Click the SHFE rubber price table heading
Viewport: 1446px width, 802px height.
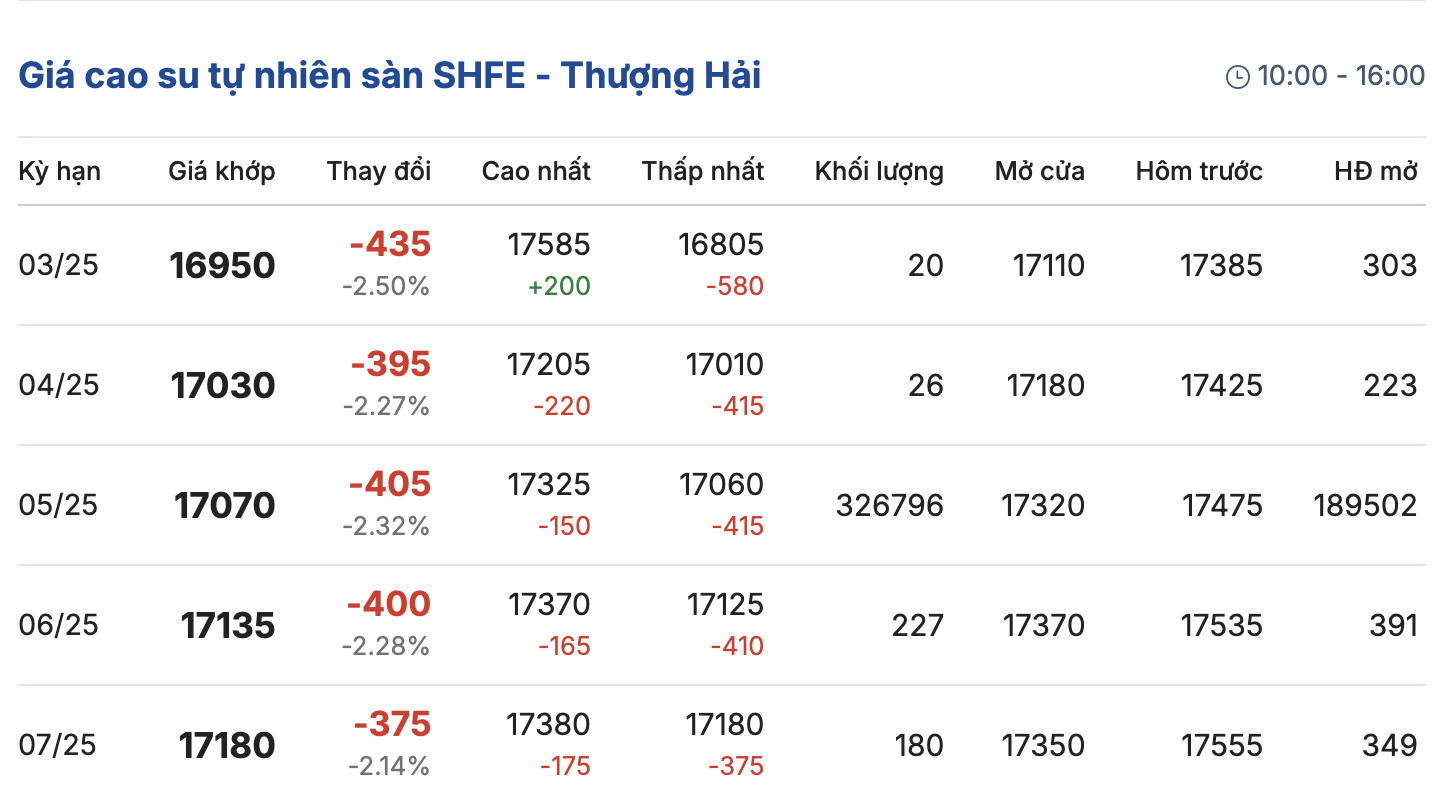point(390,76)
